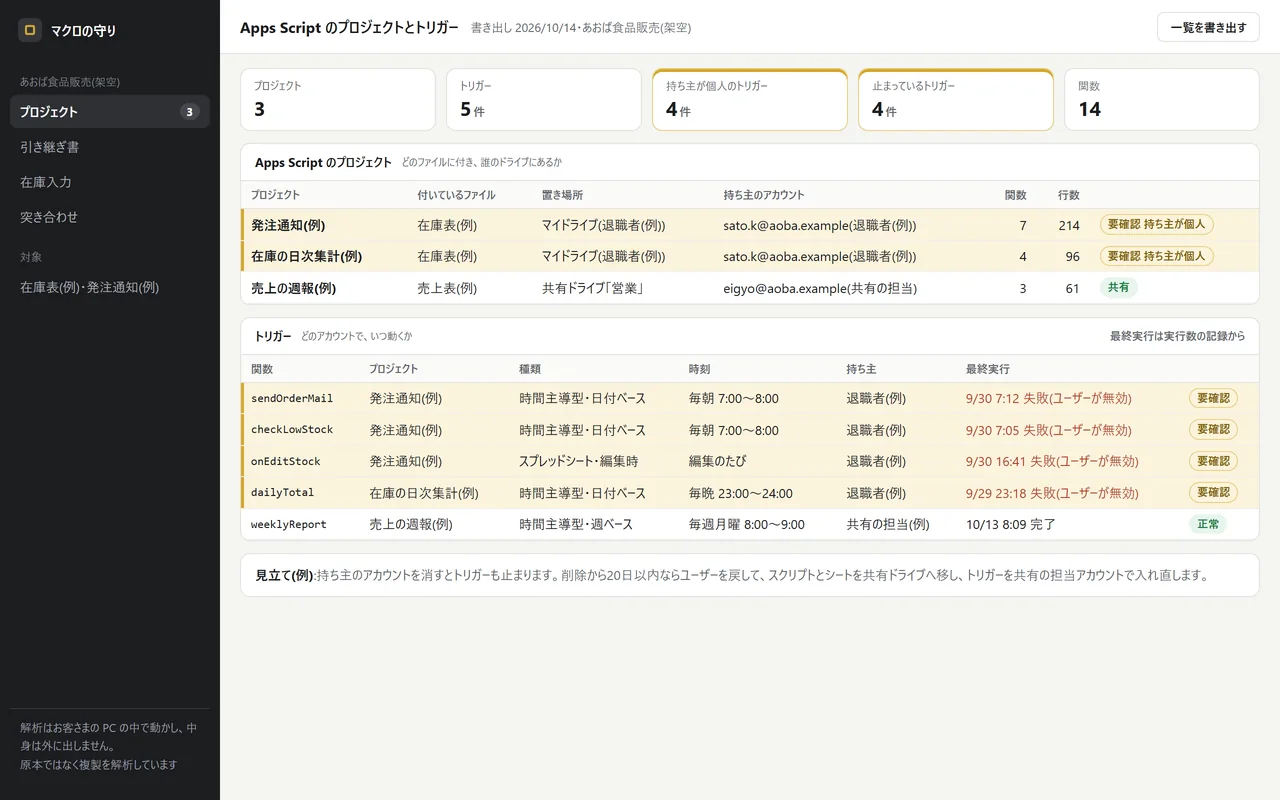Screen dimensions: 1280x800
Task: Open the プロジェクト sidebar item
Action: (110, 112)
